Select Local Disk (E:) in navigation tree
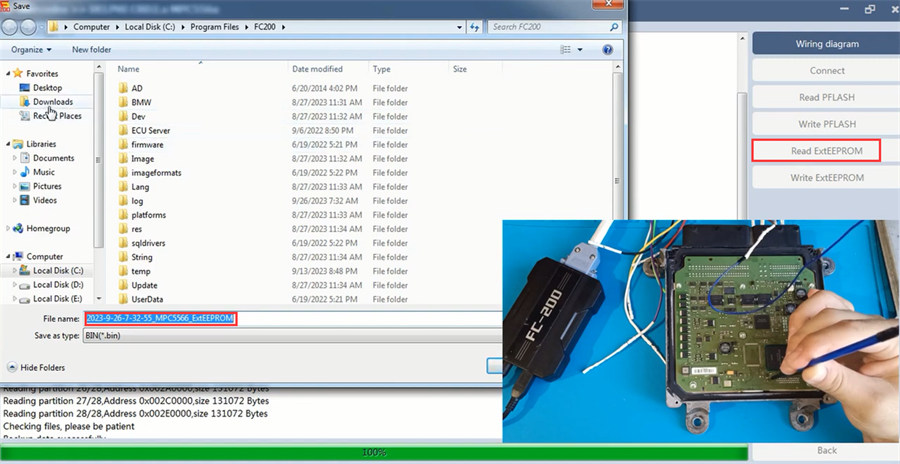This screenshot has height=464, width=900. click(57, 299)
